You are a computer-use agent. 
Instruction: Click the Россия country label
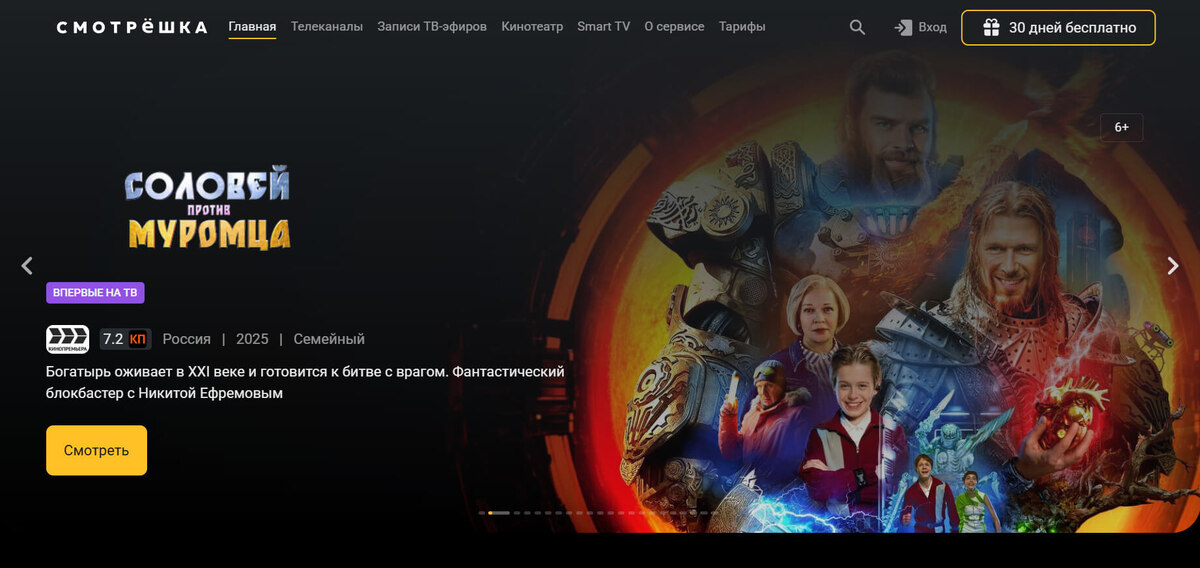187,339
